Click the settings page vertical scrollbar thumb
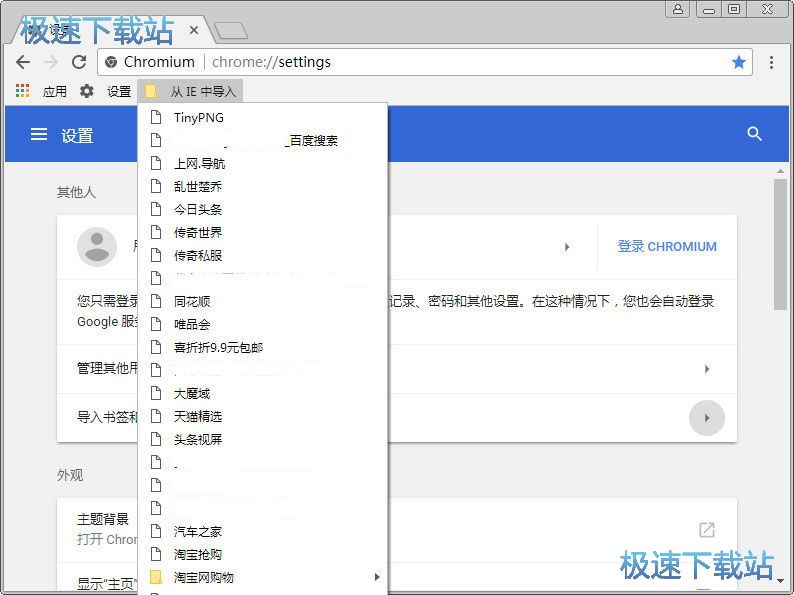Viewport: 794px width, 595px height. 780,244
